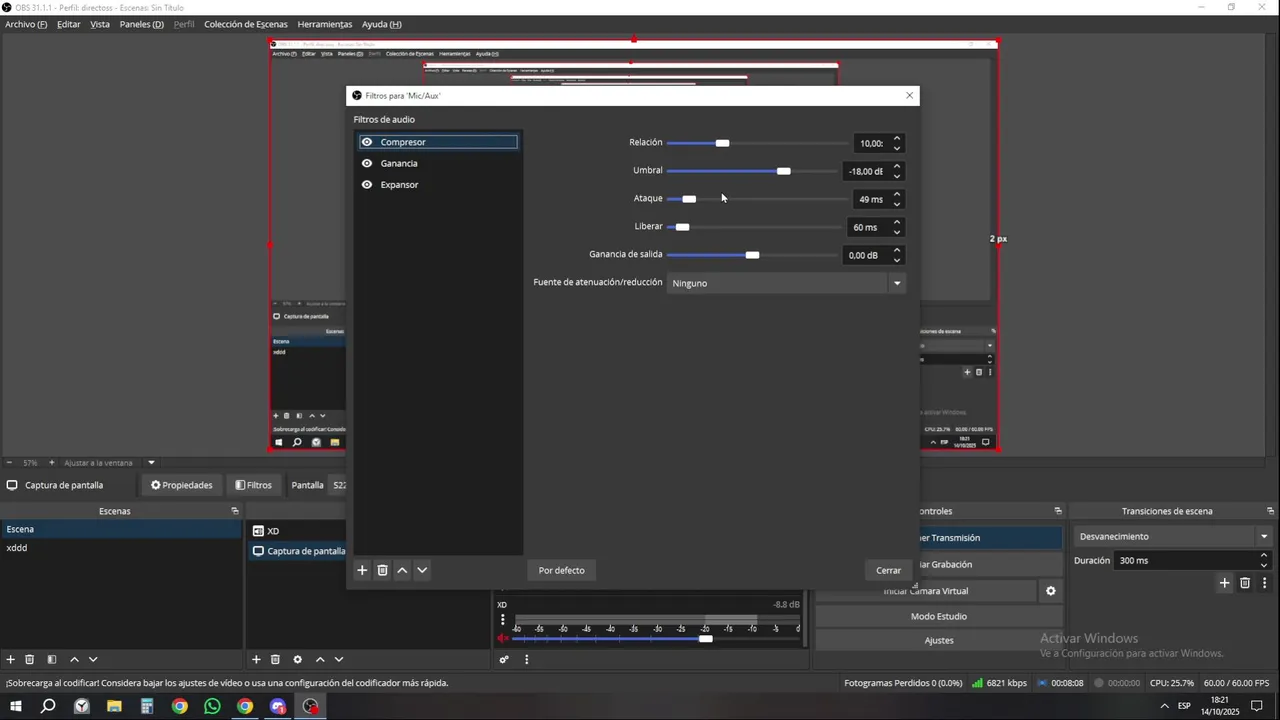Viewport: 1280px width, 720px height.
Task: Open Filtros button in source toolbar
Action: pos(254,485)
